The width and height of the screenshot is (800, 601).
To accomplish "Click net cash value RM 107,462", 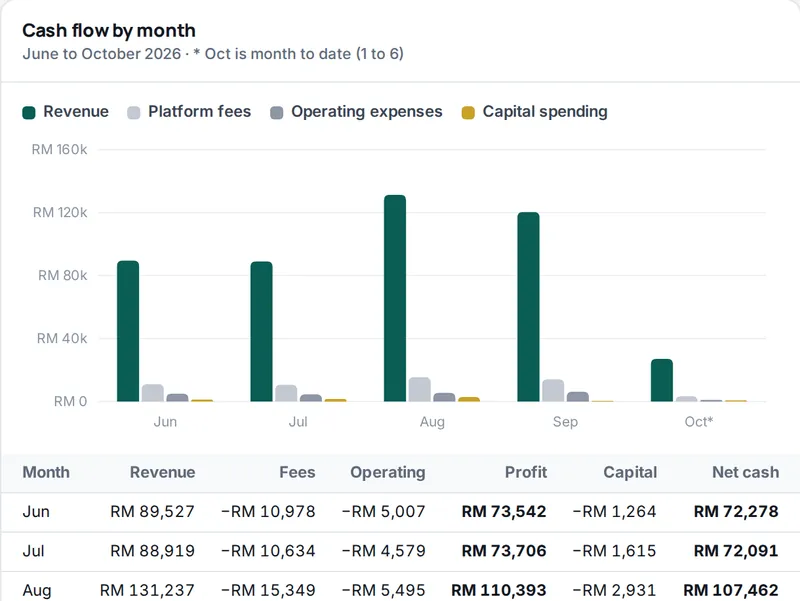I will [731, 590].
